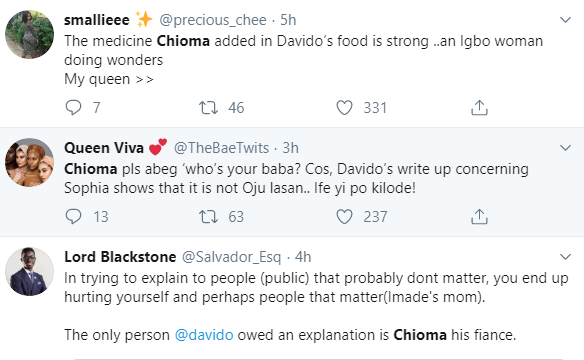Open options chevron on Lord Blackstone's tweet
Viewport: 584px width, 360px height.
[x=565, y=257]
